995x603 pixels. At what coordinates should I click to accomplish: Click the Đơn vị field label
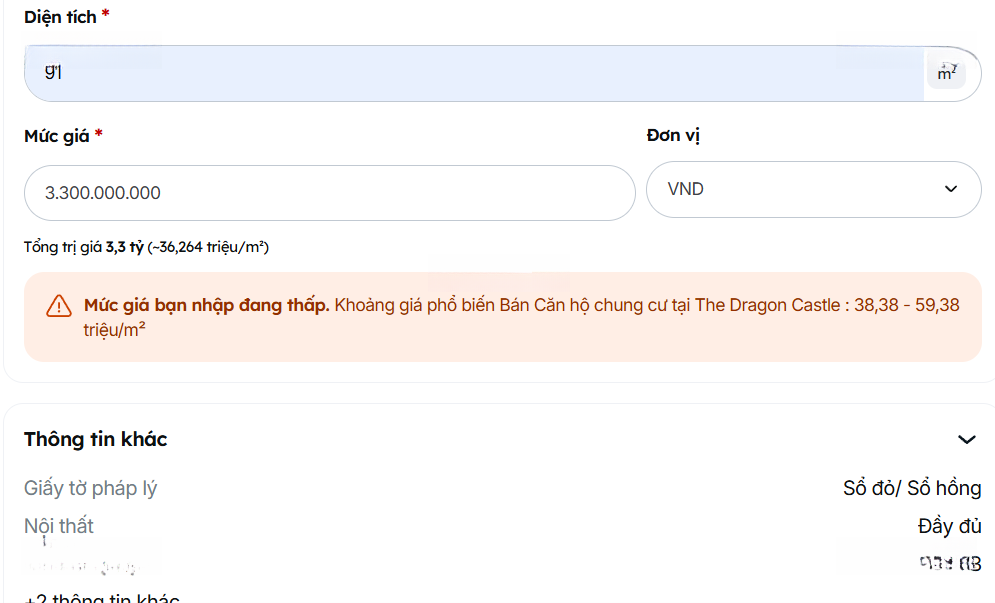click(673, 136)
